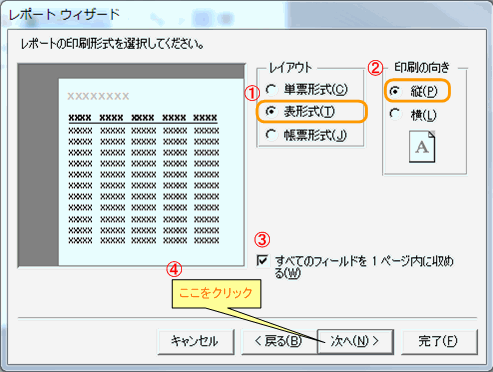This screenshot has width=493, height=372.
Task: Click the キャンセル button
Action: coord(196,342)
